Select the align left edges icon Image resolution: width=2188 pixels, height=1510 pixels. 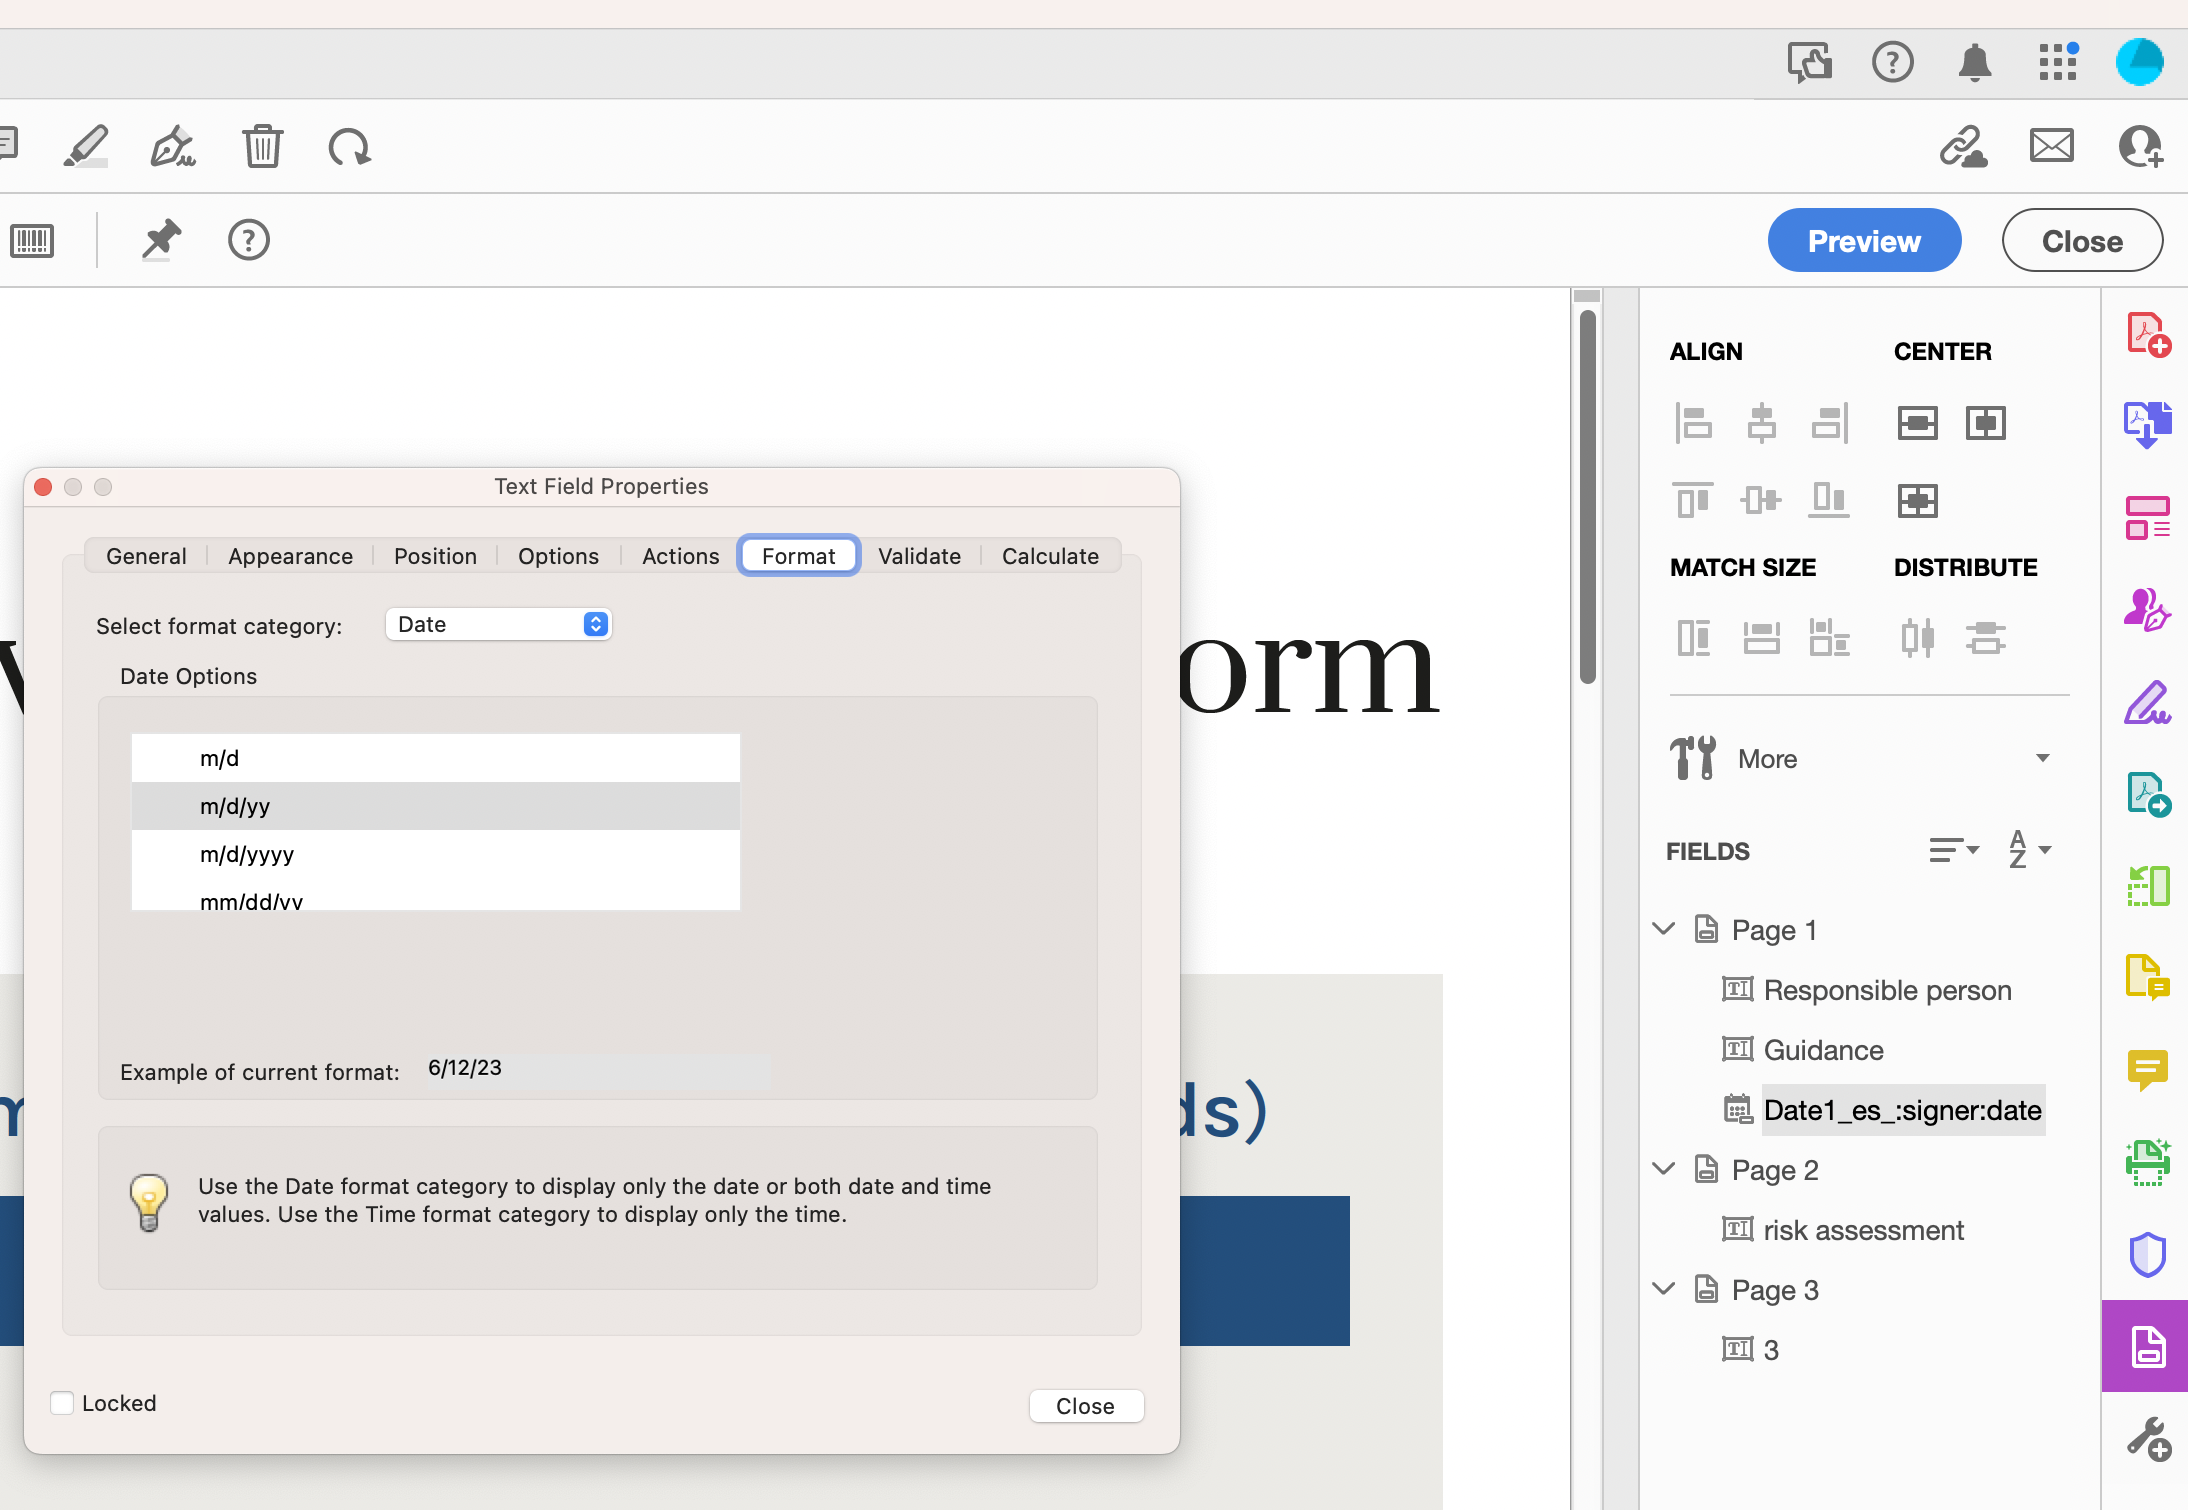(x=1694, y=422)
